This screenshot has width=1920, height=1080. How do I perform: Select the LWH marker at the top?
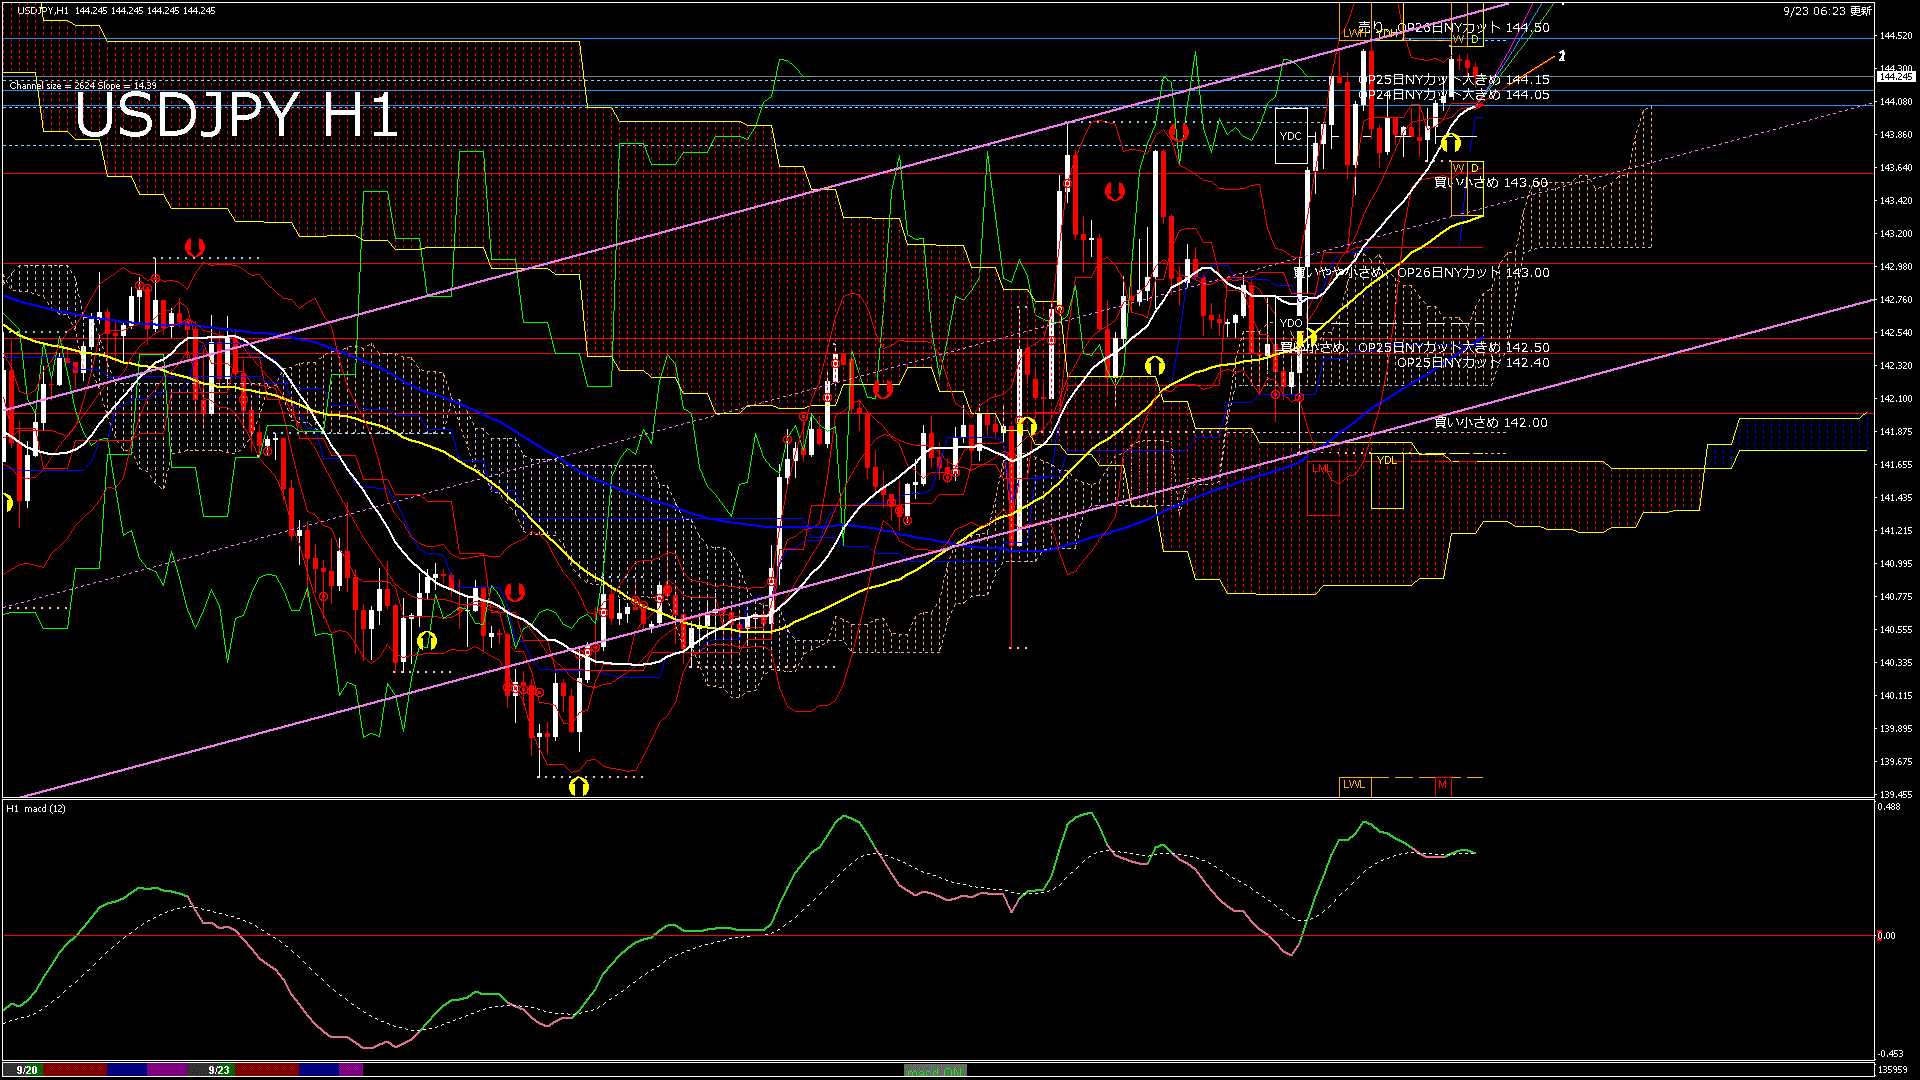(x=1354, y=33)
